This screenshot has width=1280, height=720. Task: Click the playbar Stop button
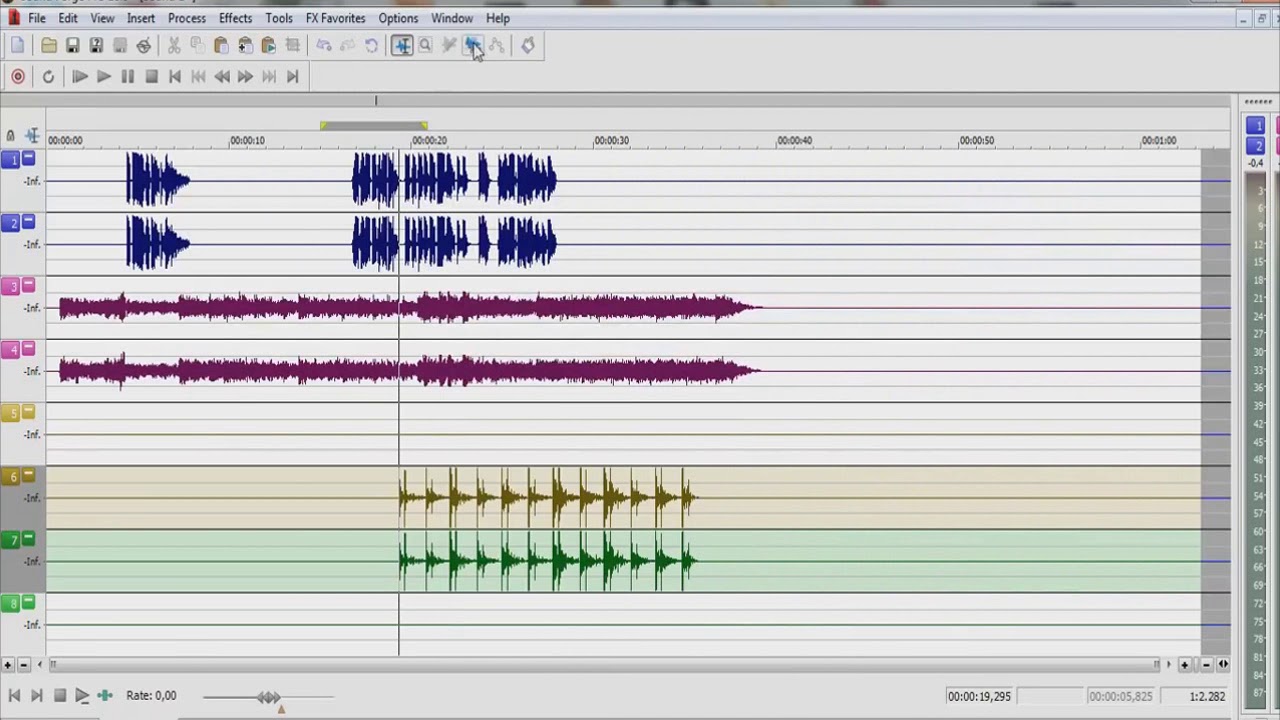pyautogui.click(x=60, y=696)
